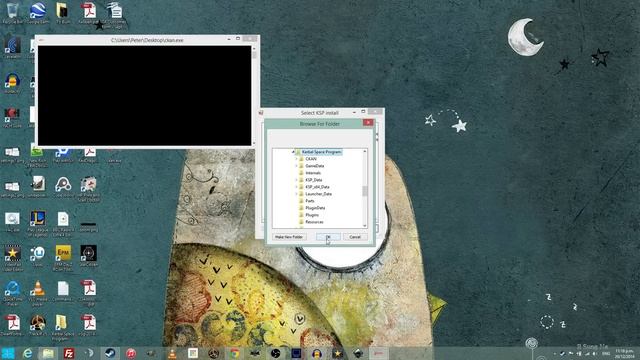
Task: Expand the KSP_Data folder node
Action: 297,180
